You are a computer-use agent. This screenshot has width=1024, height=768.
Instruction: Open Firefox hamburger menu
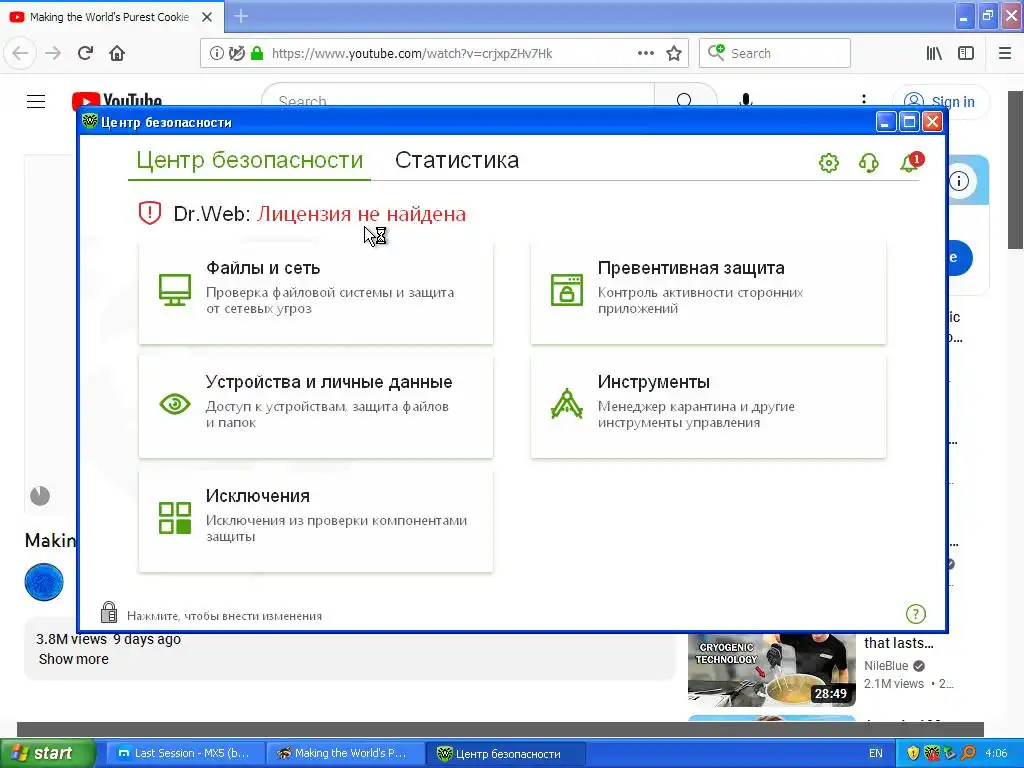[x=1005, y=53]
